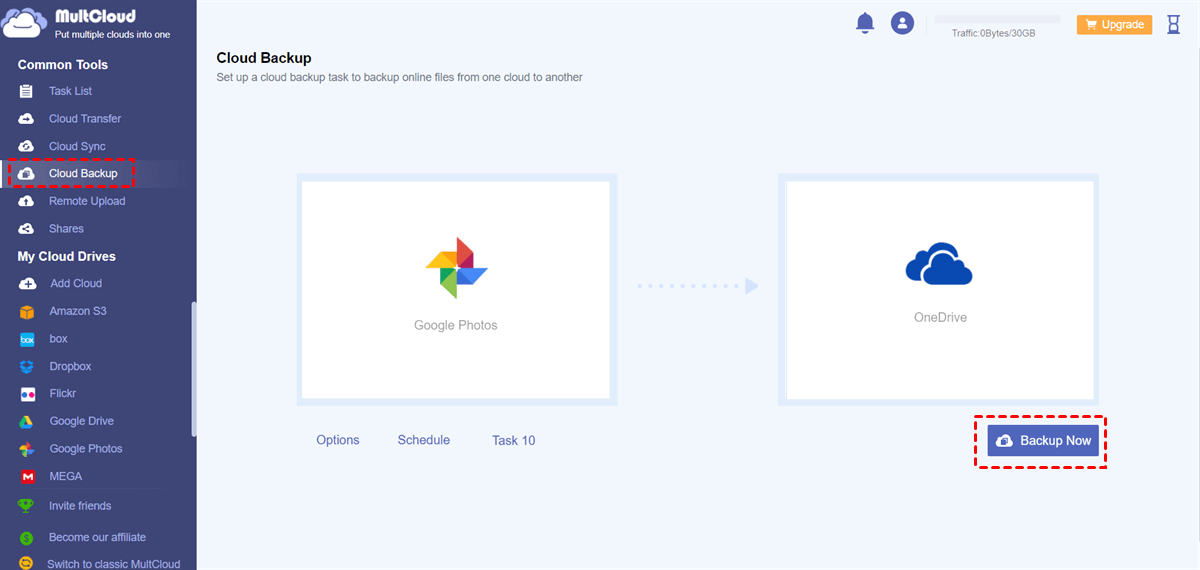Viewport: 1200px width, 570px height.
Task: Click the Amazon S3 icon
Action: tap(27, 311)
